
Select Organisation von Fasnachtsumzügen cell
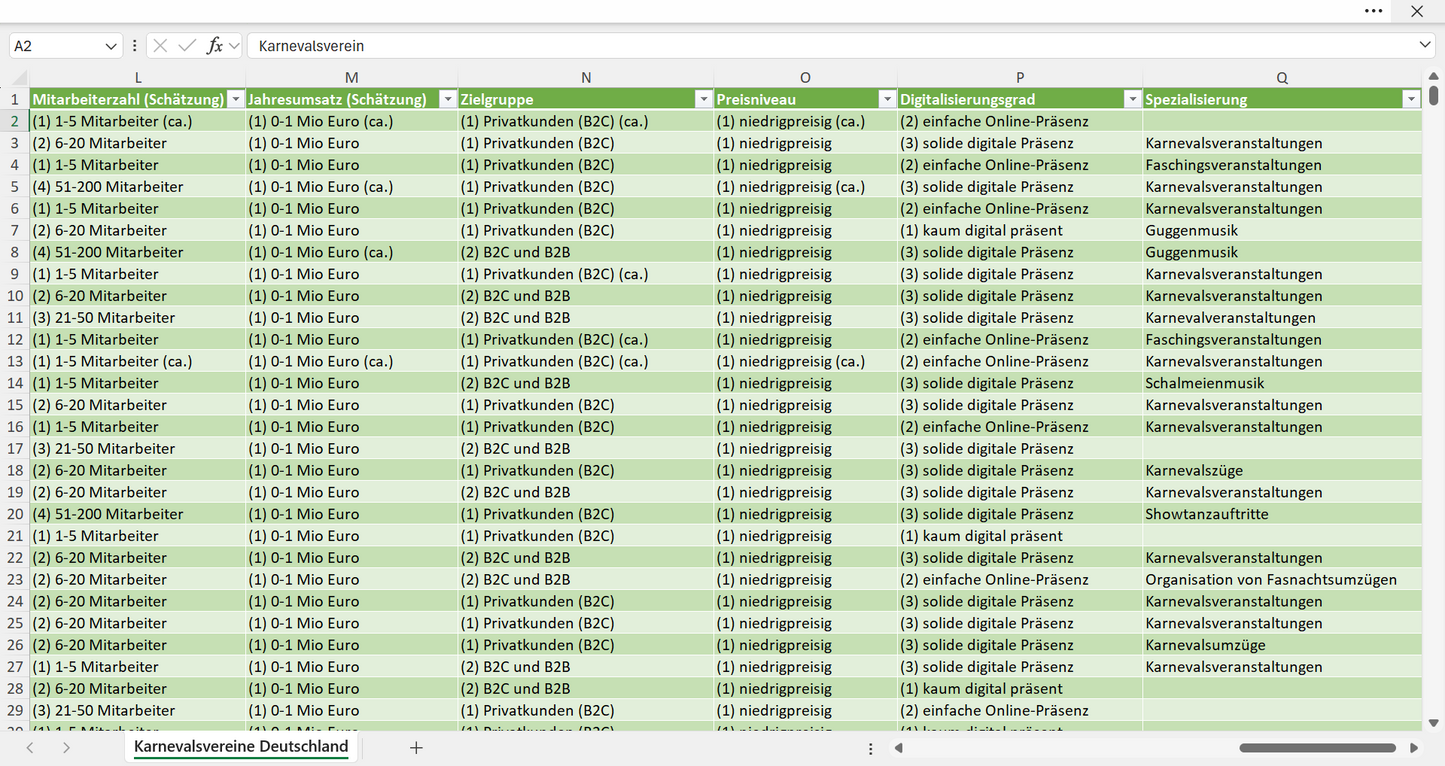click(1282, 579)
